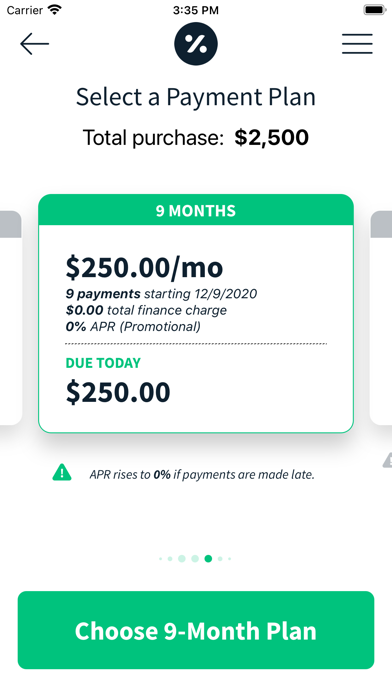The image size is (392, 696).
Task: Tap the 0% APR (Promotional) line
Action: point(133,327)
